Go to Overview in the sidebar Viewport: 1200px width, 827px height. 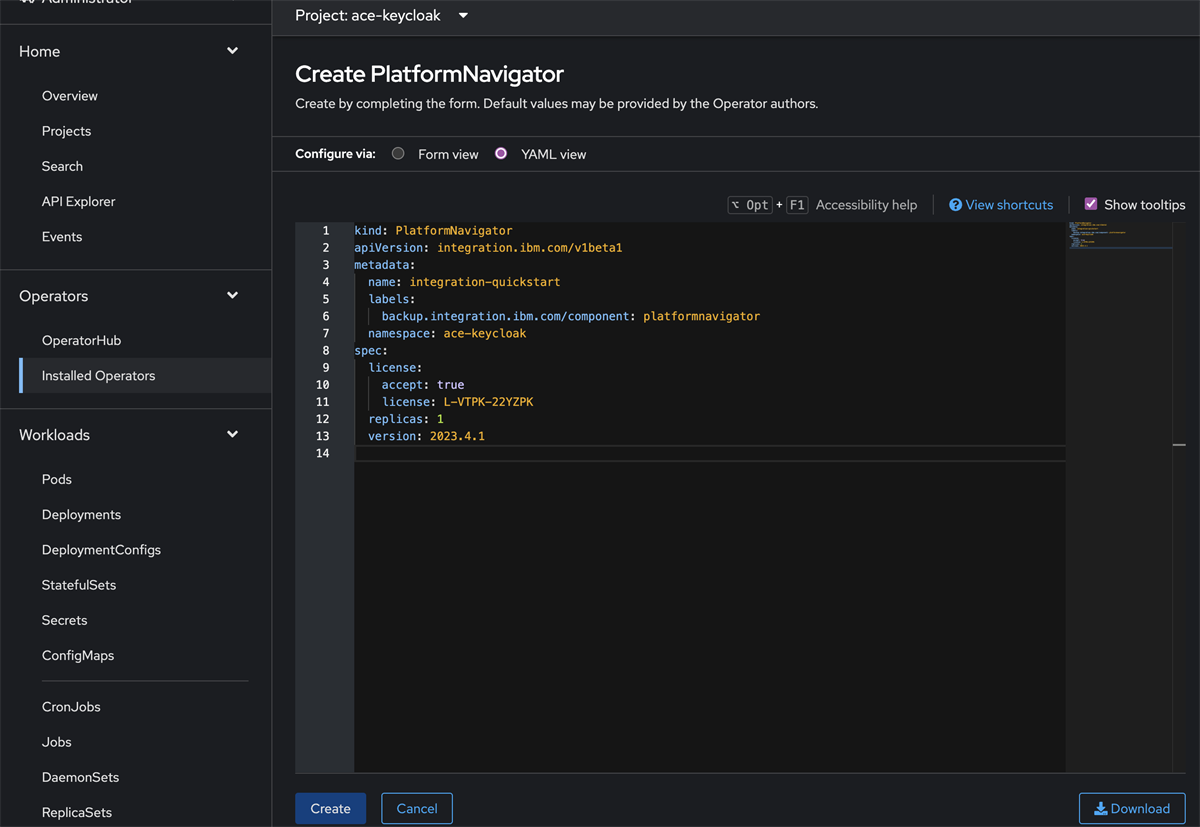(x=70, y=96)
